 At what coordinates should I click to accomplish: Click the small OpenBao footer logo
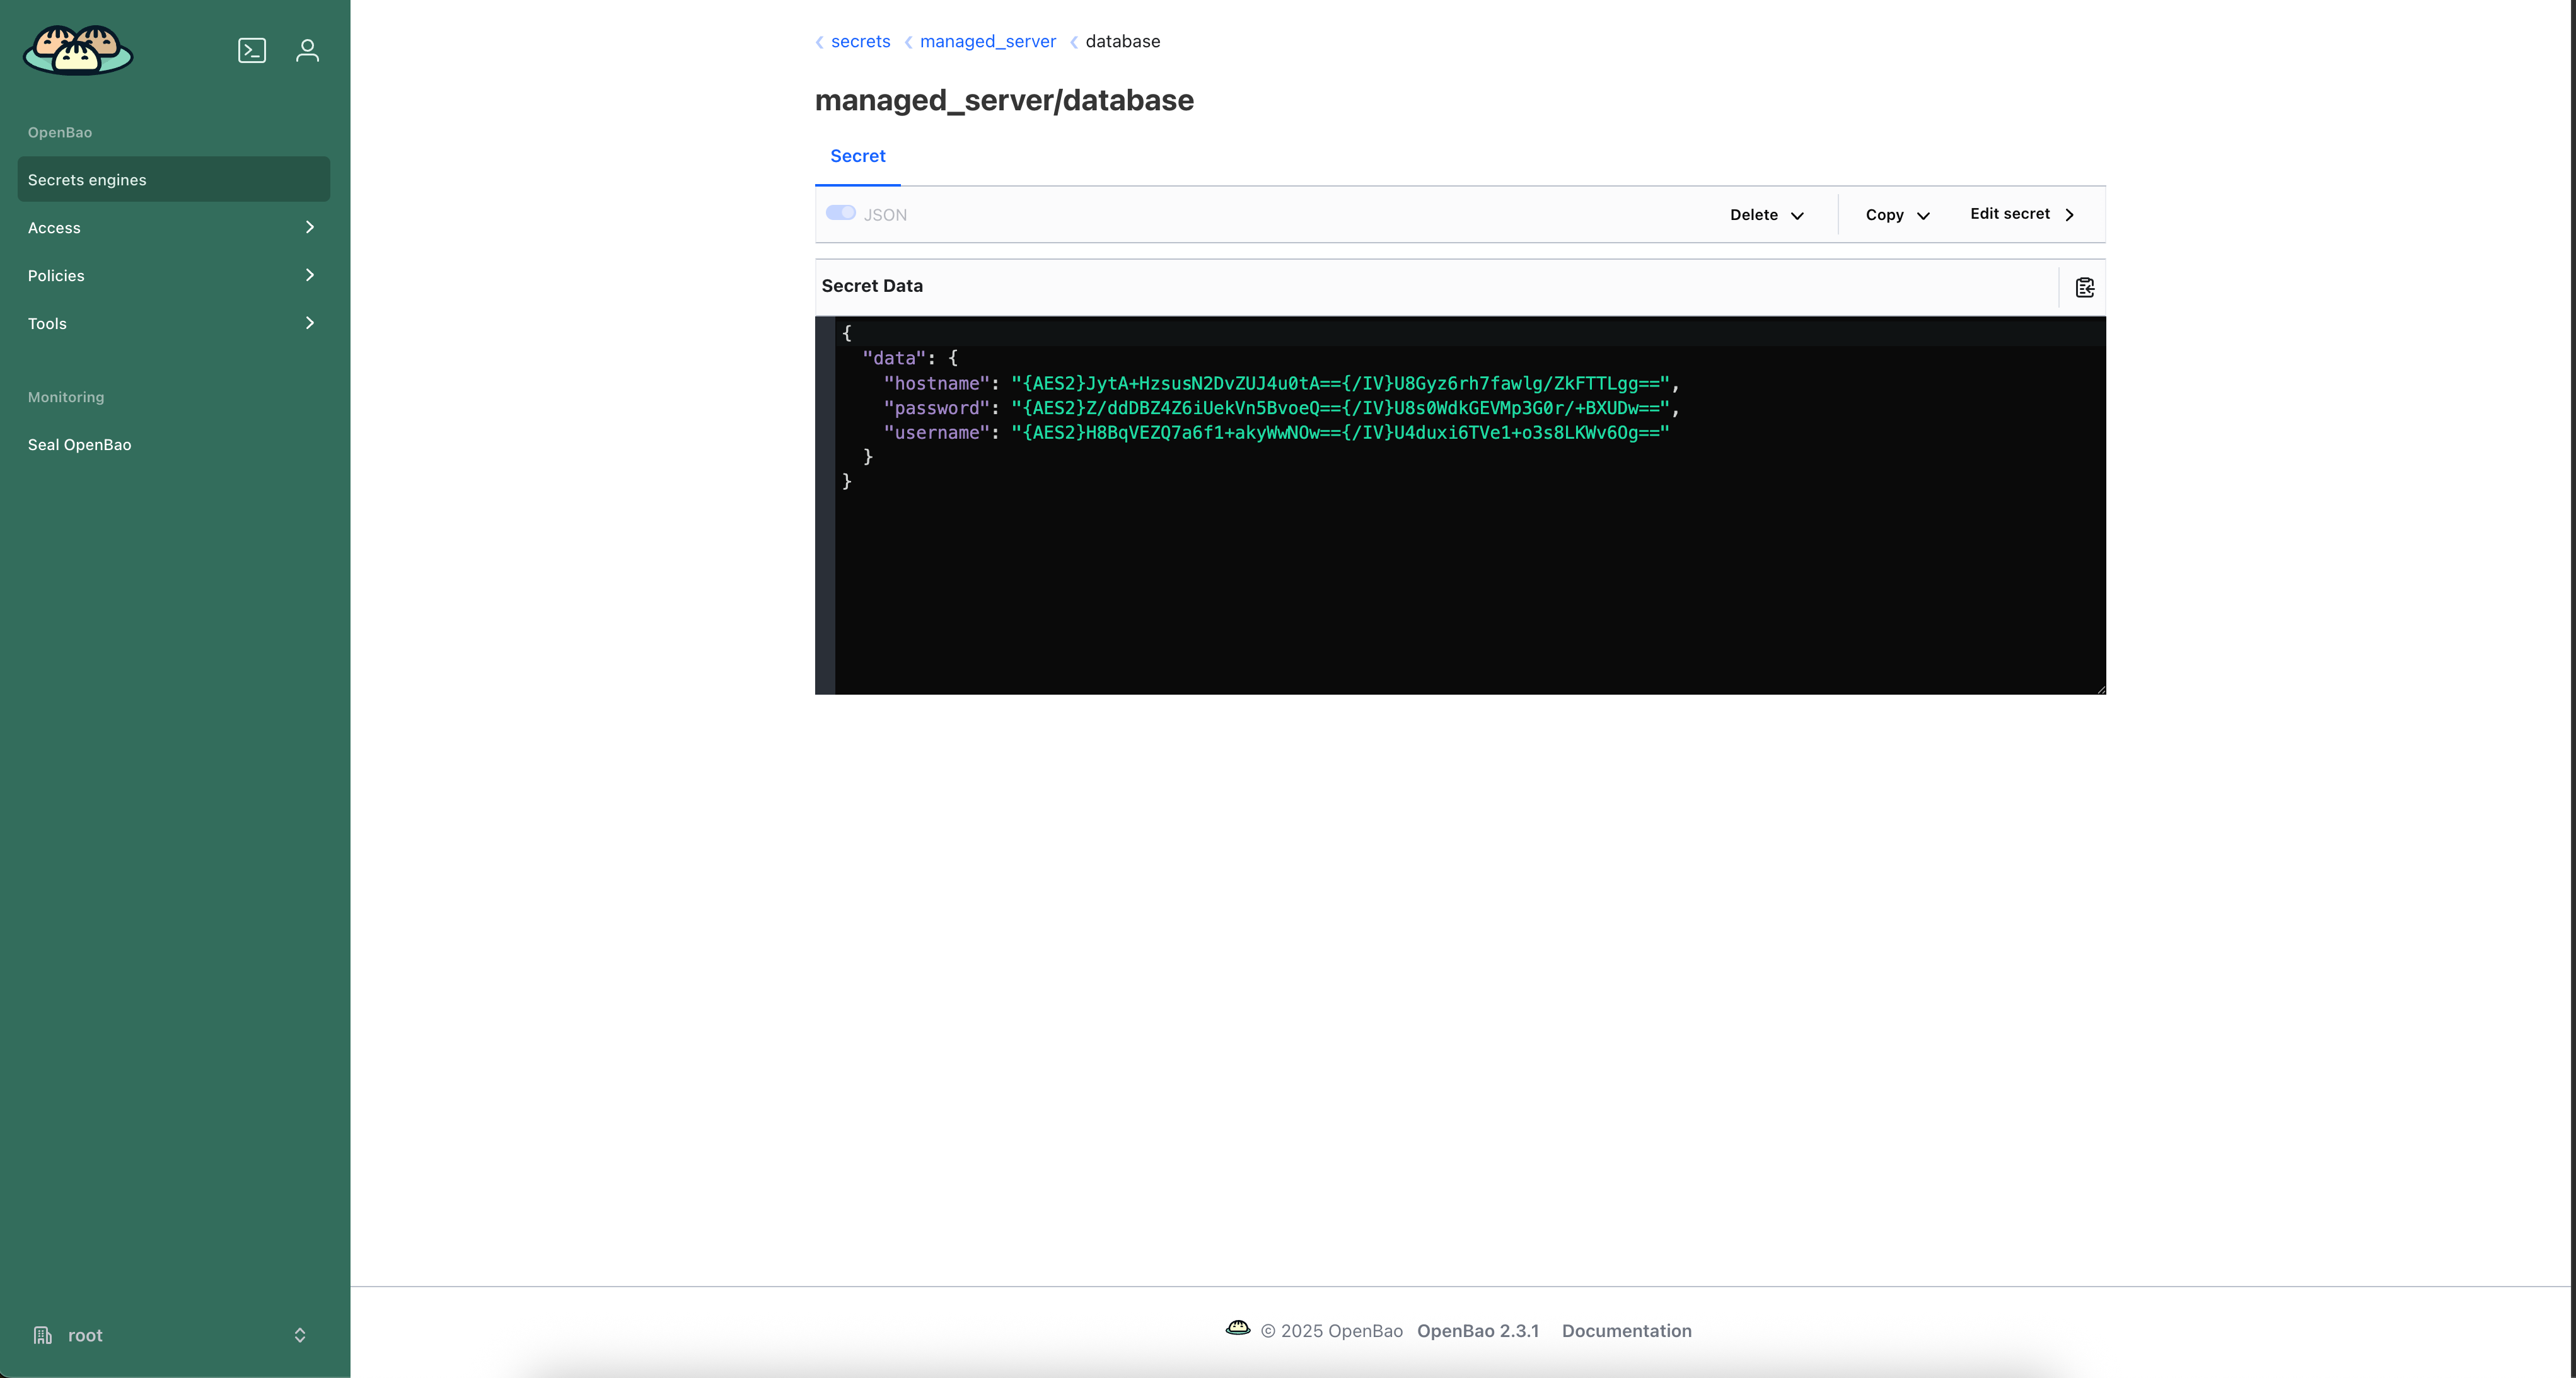[1237, 1329]
